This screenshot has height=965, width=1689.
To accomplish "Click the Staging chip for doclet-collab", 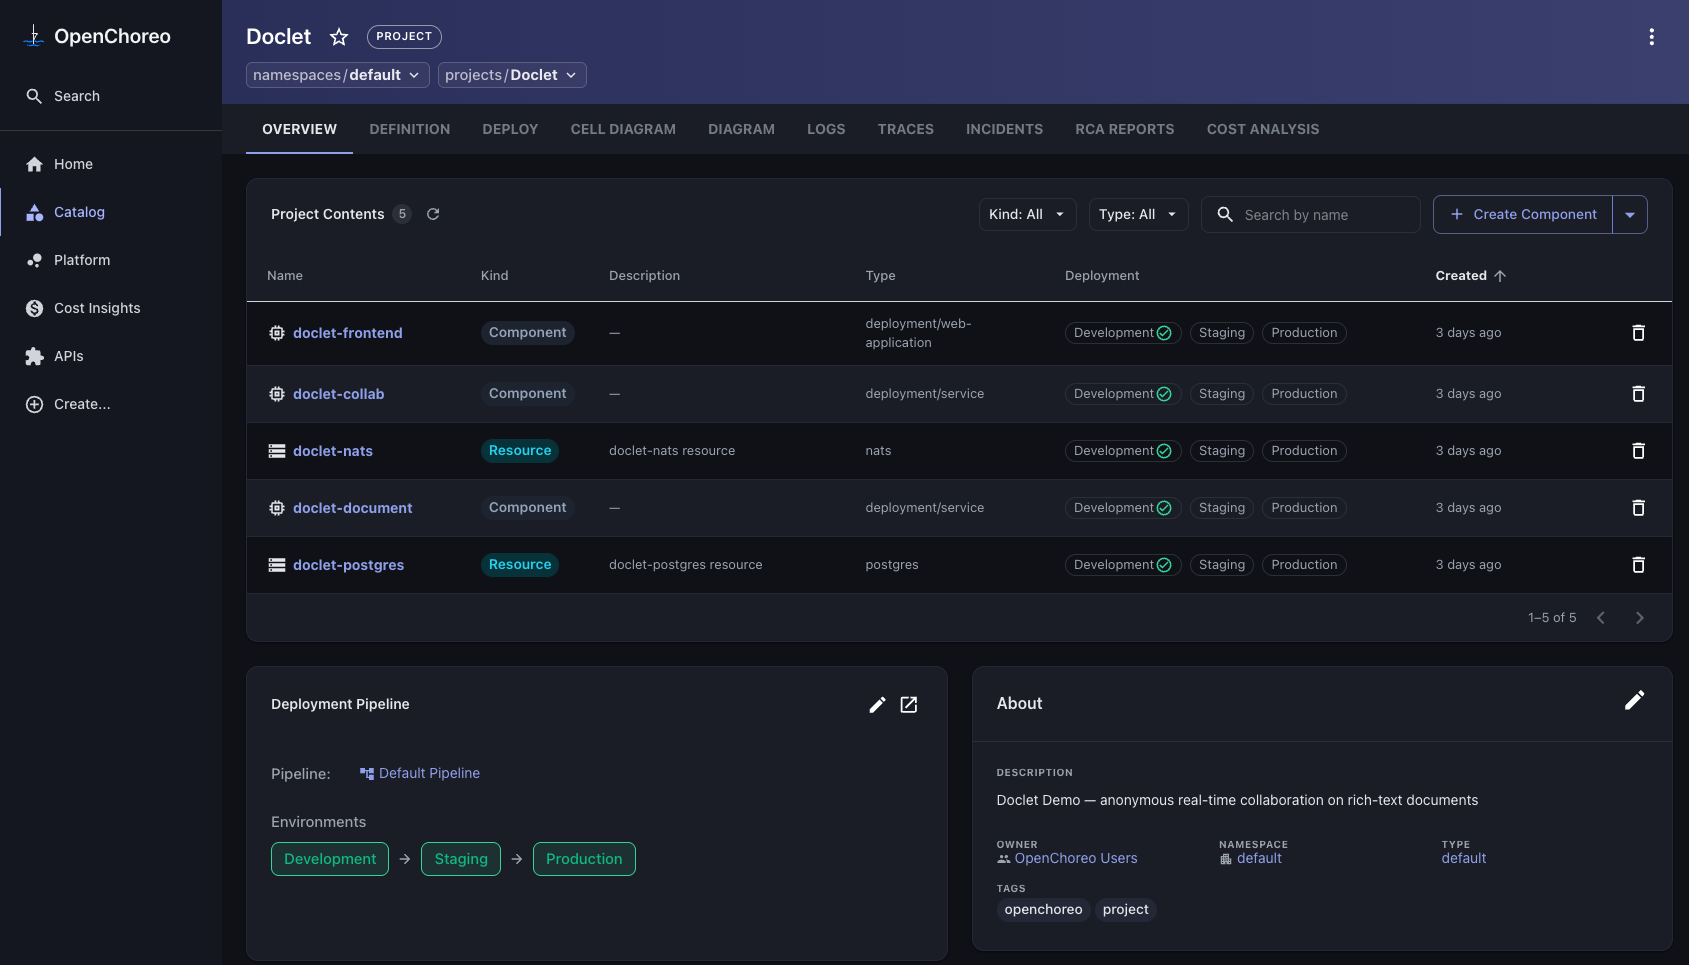I will [1222, 394].
